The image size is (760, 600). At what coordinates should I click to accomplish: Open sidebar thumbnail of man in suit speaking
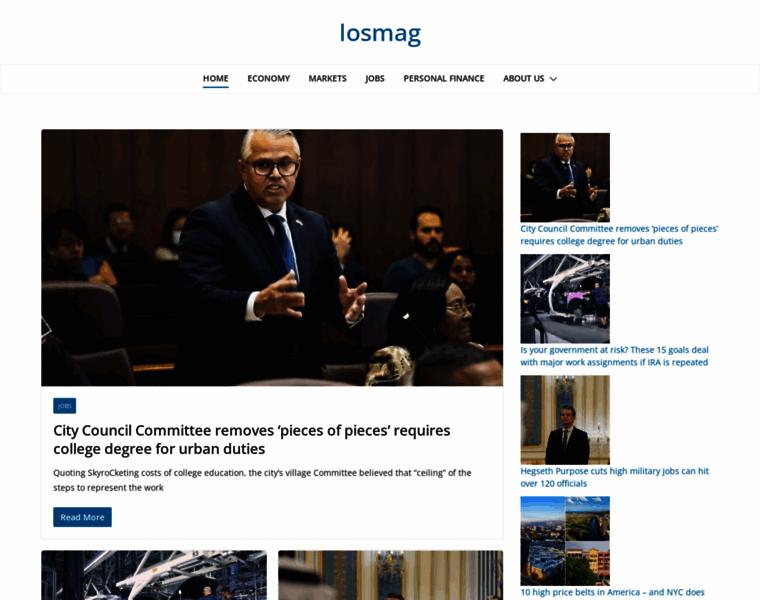click(x=565, y=177)
